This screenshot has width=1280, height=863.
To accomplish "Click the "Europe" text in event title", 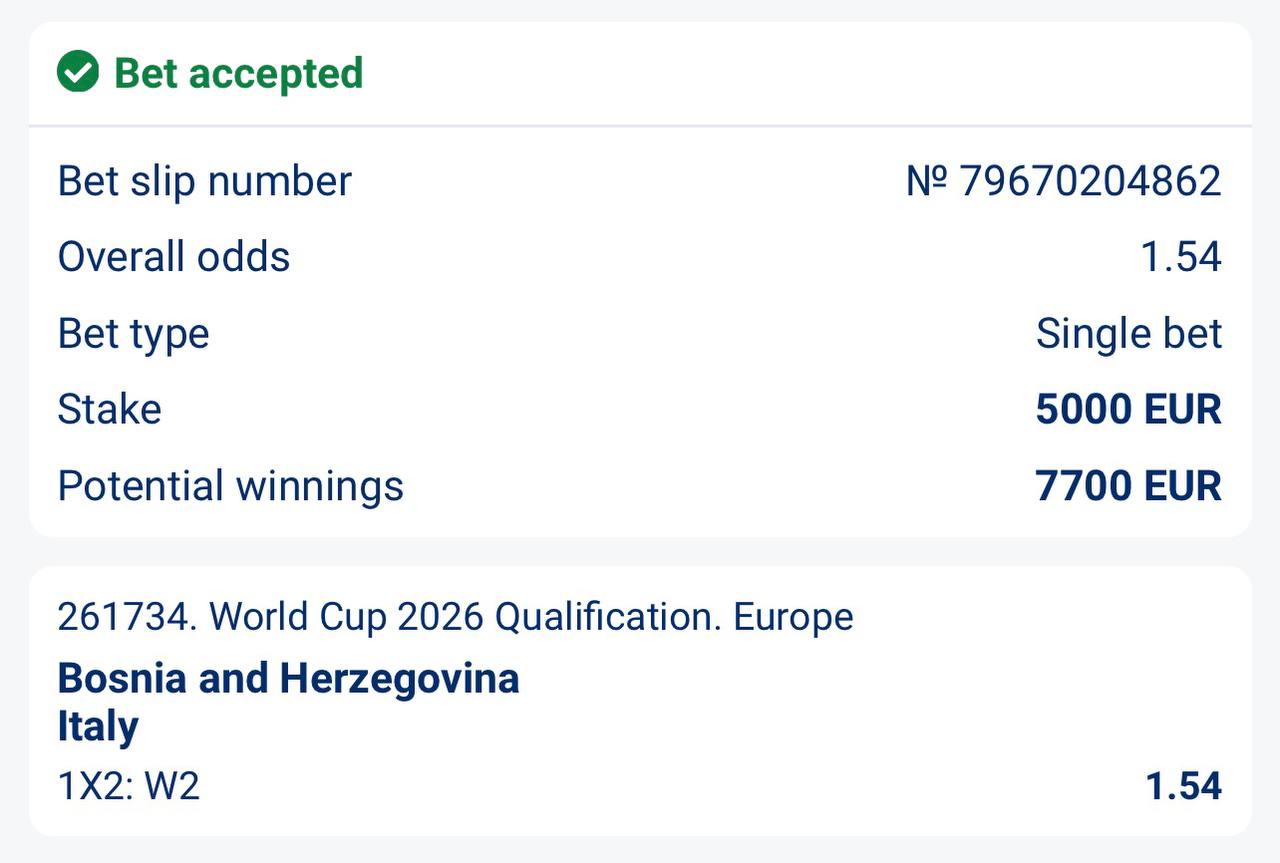I will pos(793,617).
